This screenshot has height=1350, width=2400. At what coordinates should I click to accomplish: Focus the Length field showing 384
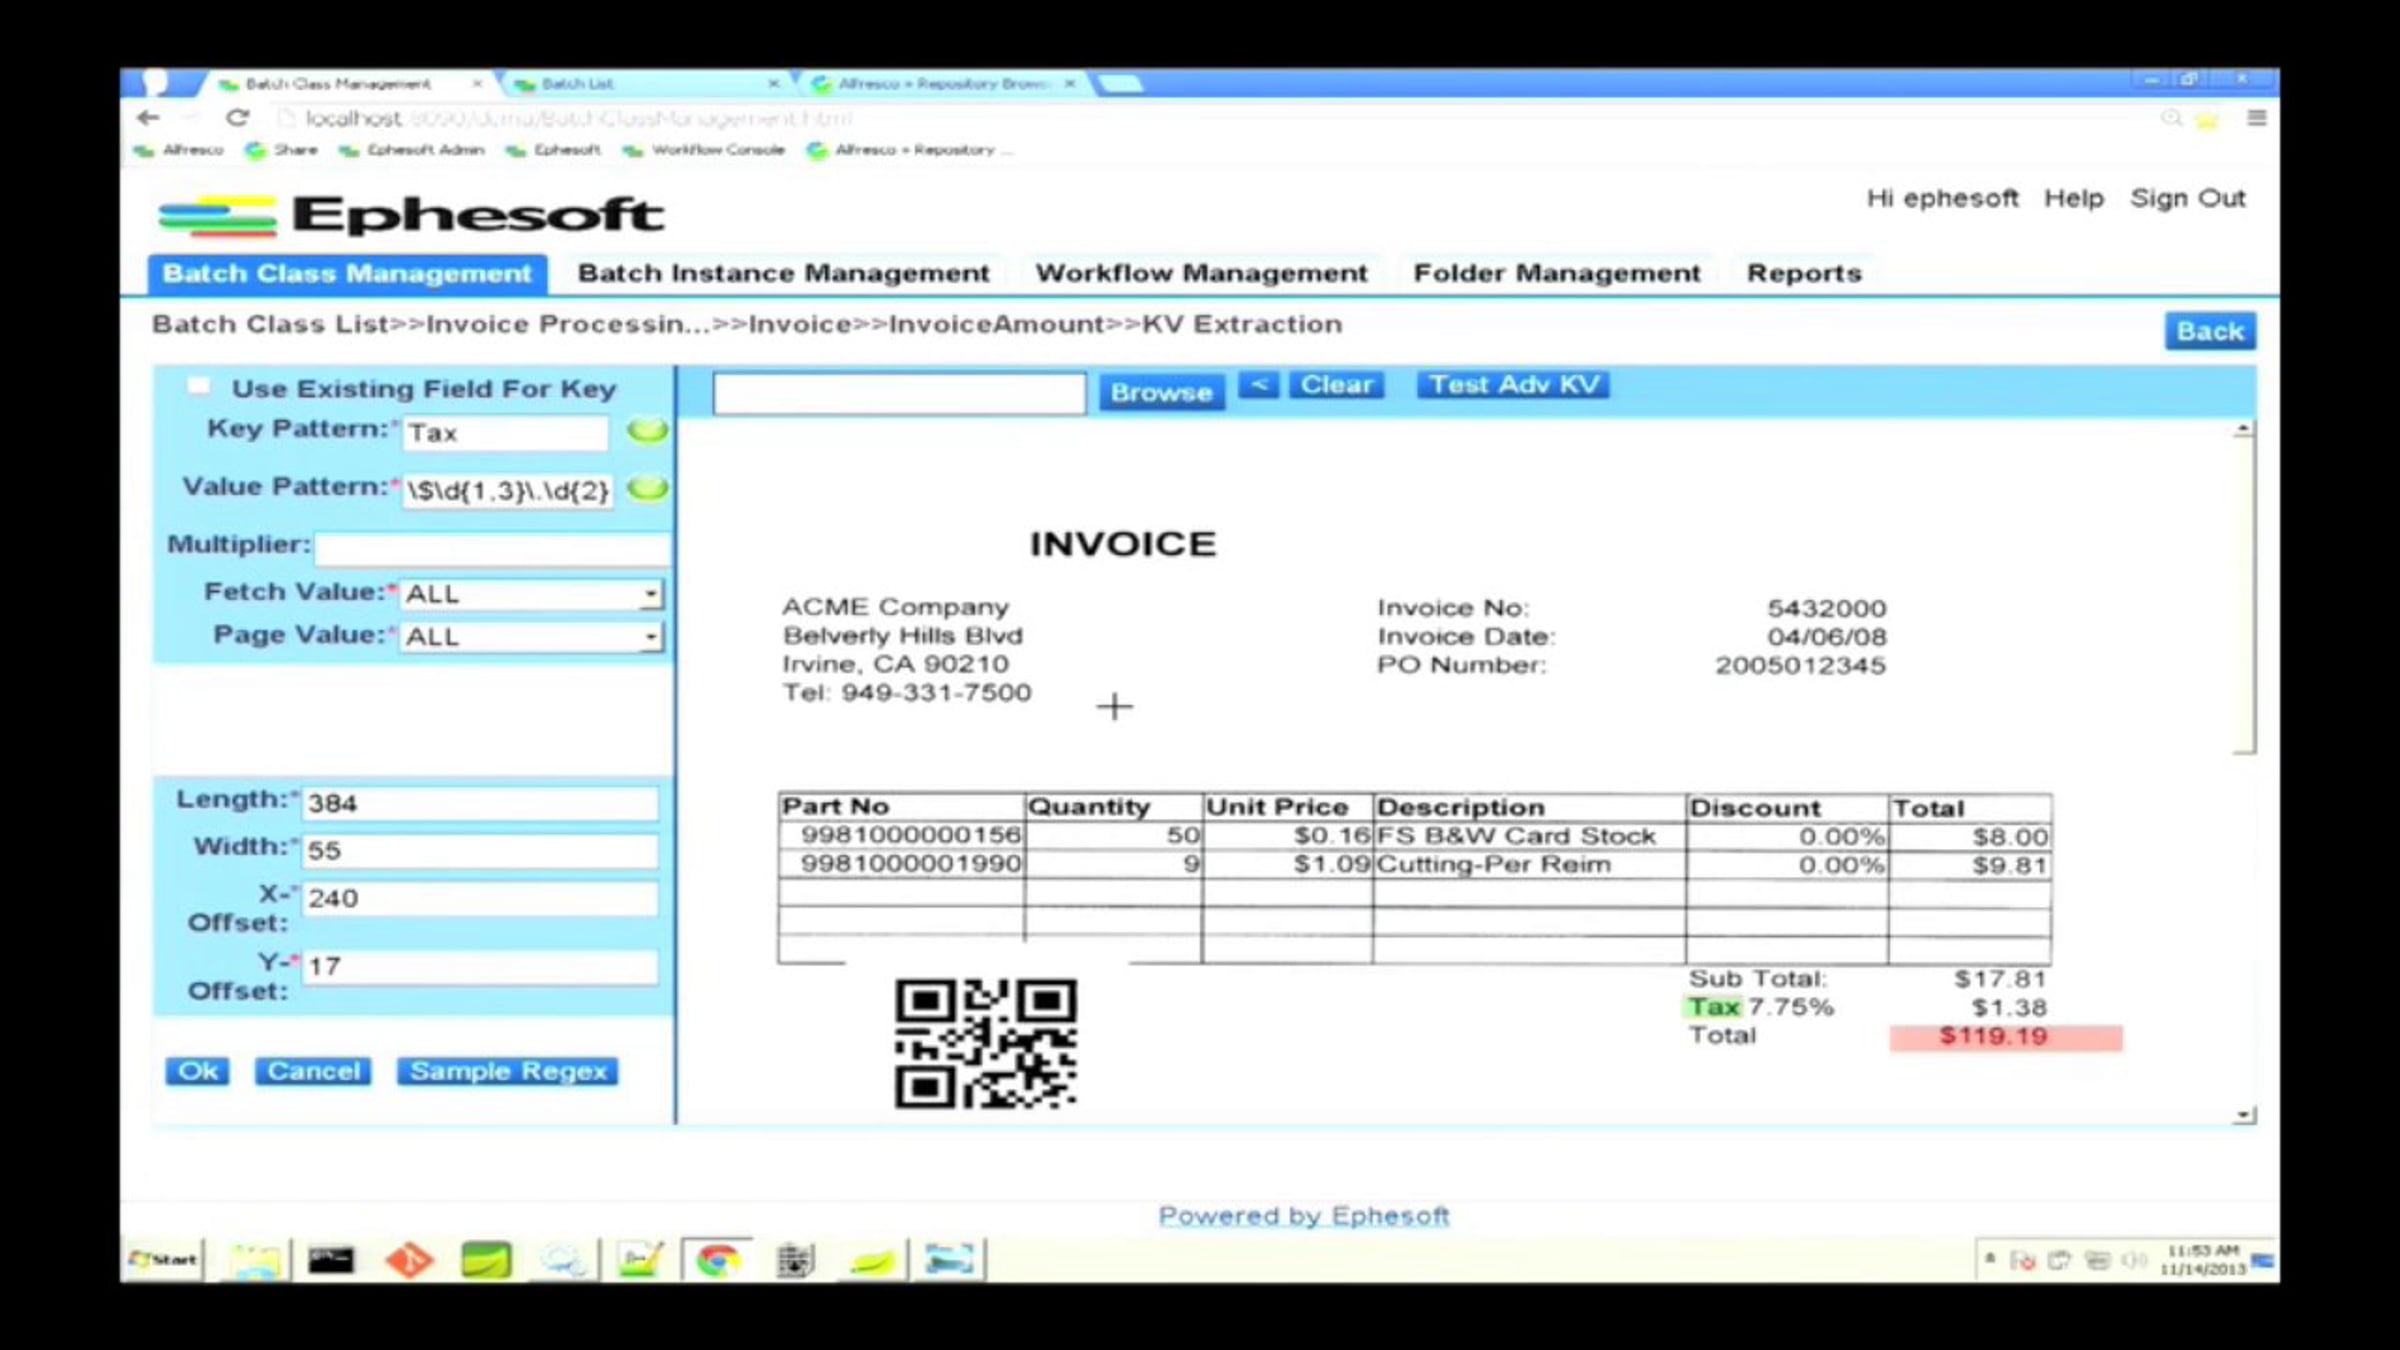[x=480, y=804]
